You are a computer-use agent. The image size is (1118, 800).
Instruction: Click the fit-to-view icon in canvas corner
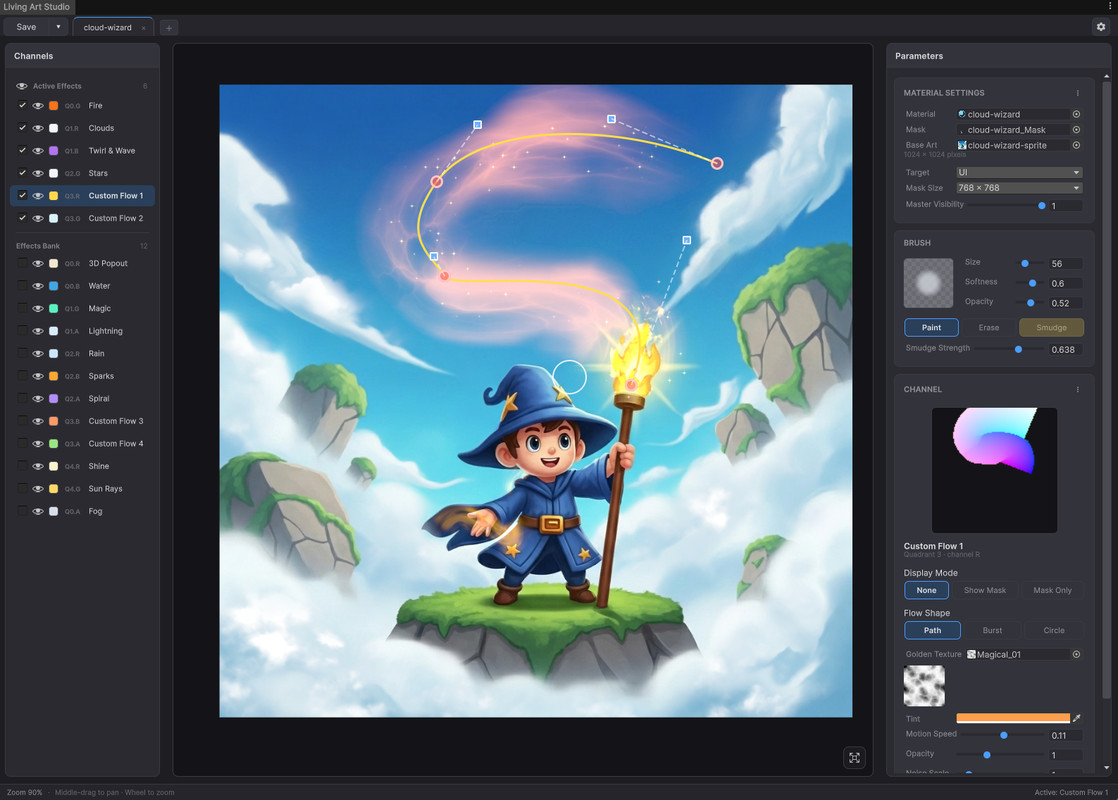tap(854, 757)
